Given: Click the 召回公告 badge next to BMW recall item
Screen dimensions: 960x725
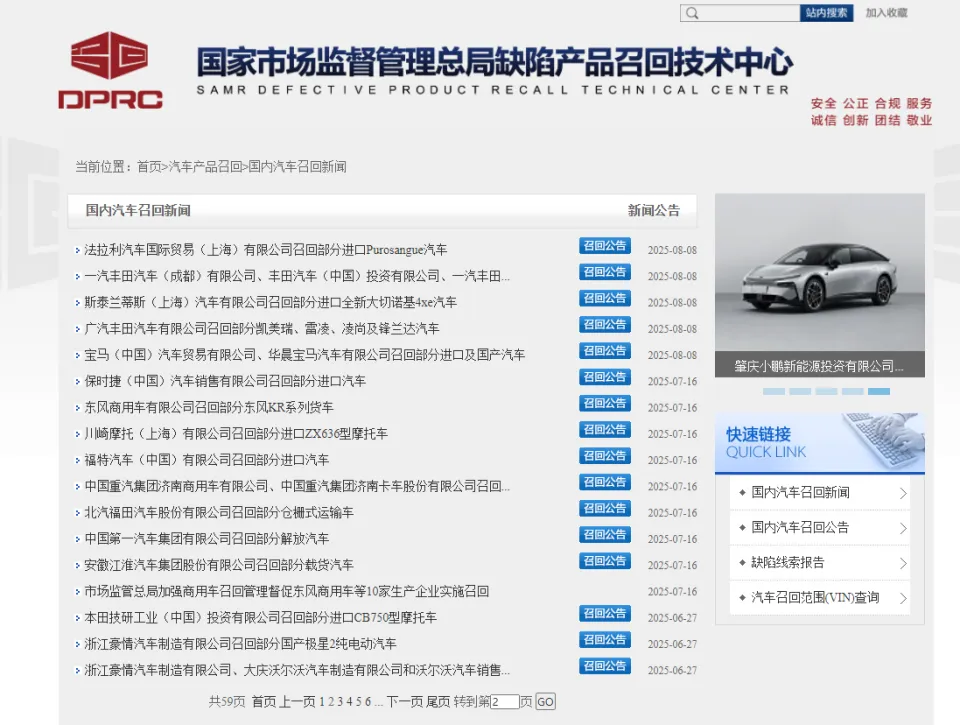Looking at the screenshot, I should pos(604,351).
